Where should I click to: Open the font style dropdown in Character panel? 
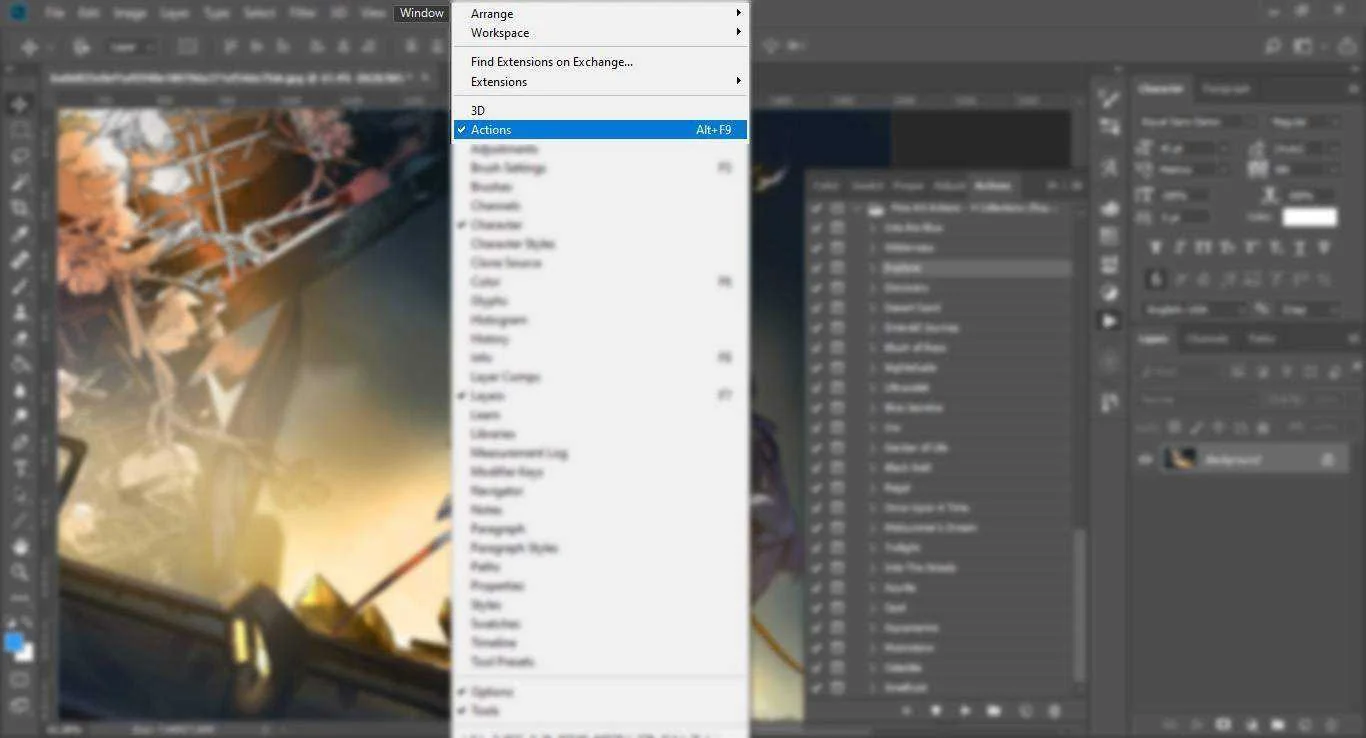pyautogui.click(x=1303, y=122)
